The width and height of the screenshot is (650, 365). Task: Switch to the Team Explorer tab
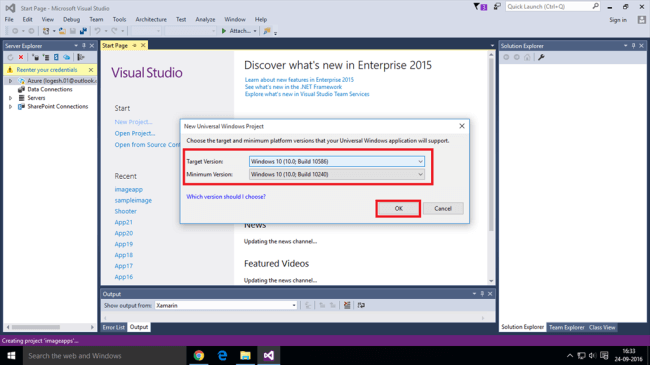pyautogui.click(x=566, y=327)
